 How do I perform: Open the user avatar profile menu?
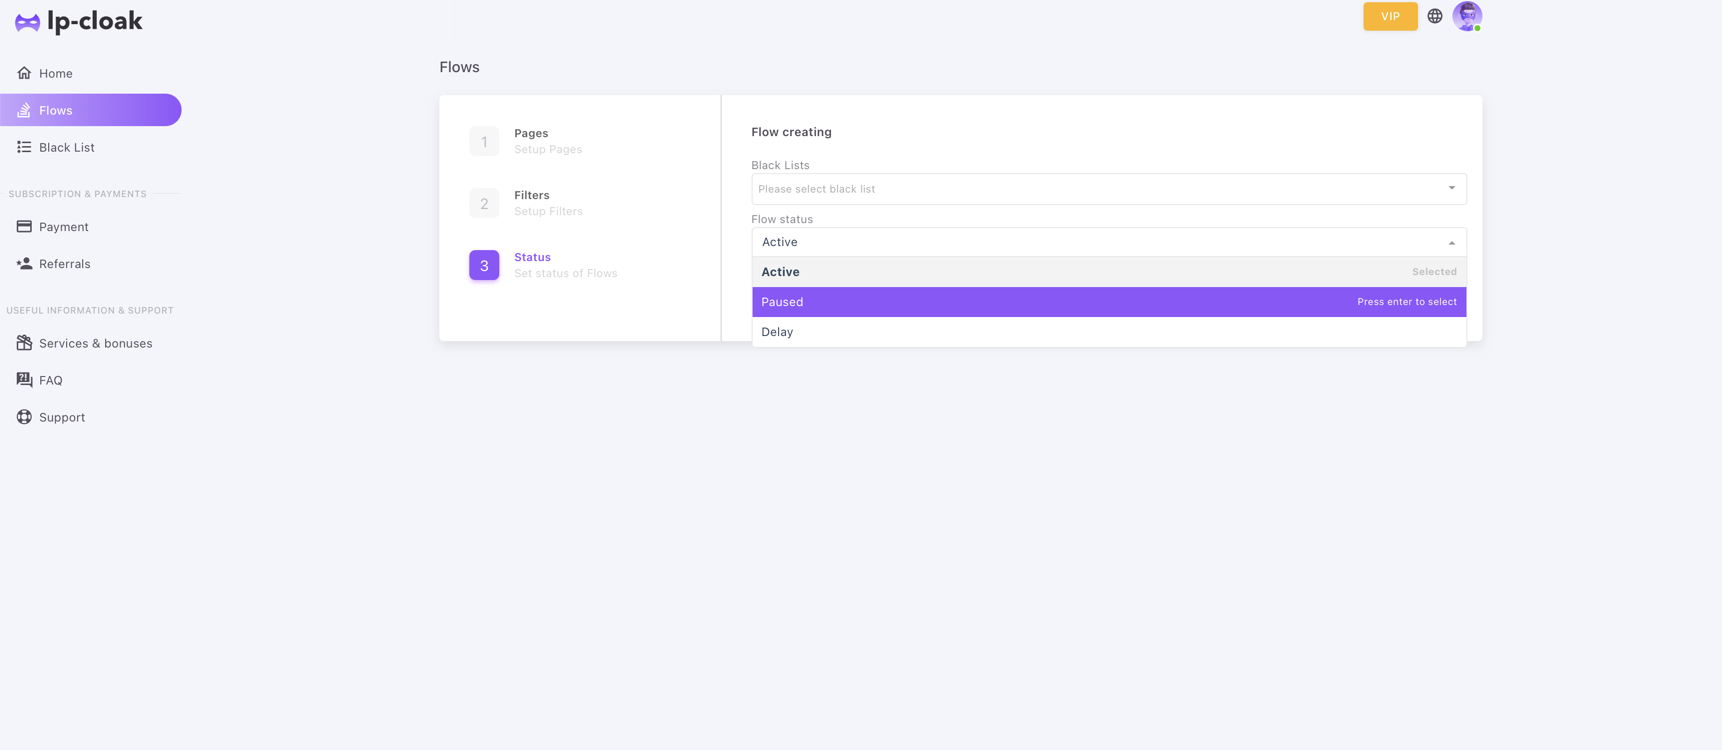(1467, 16)
